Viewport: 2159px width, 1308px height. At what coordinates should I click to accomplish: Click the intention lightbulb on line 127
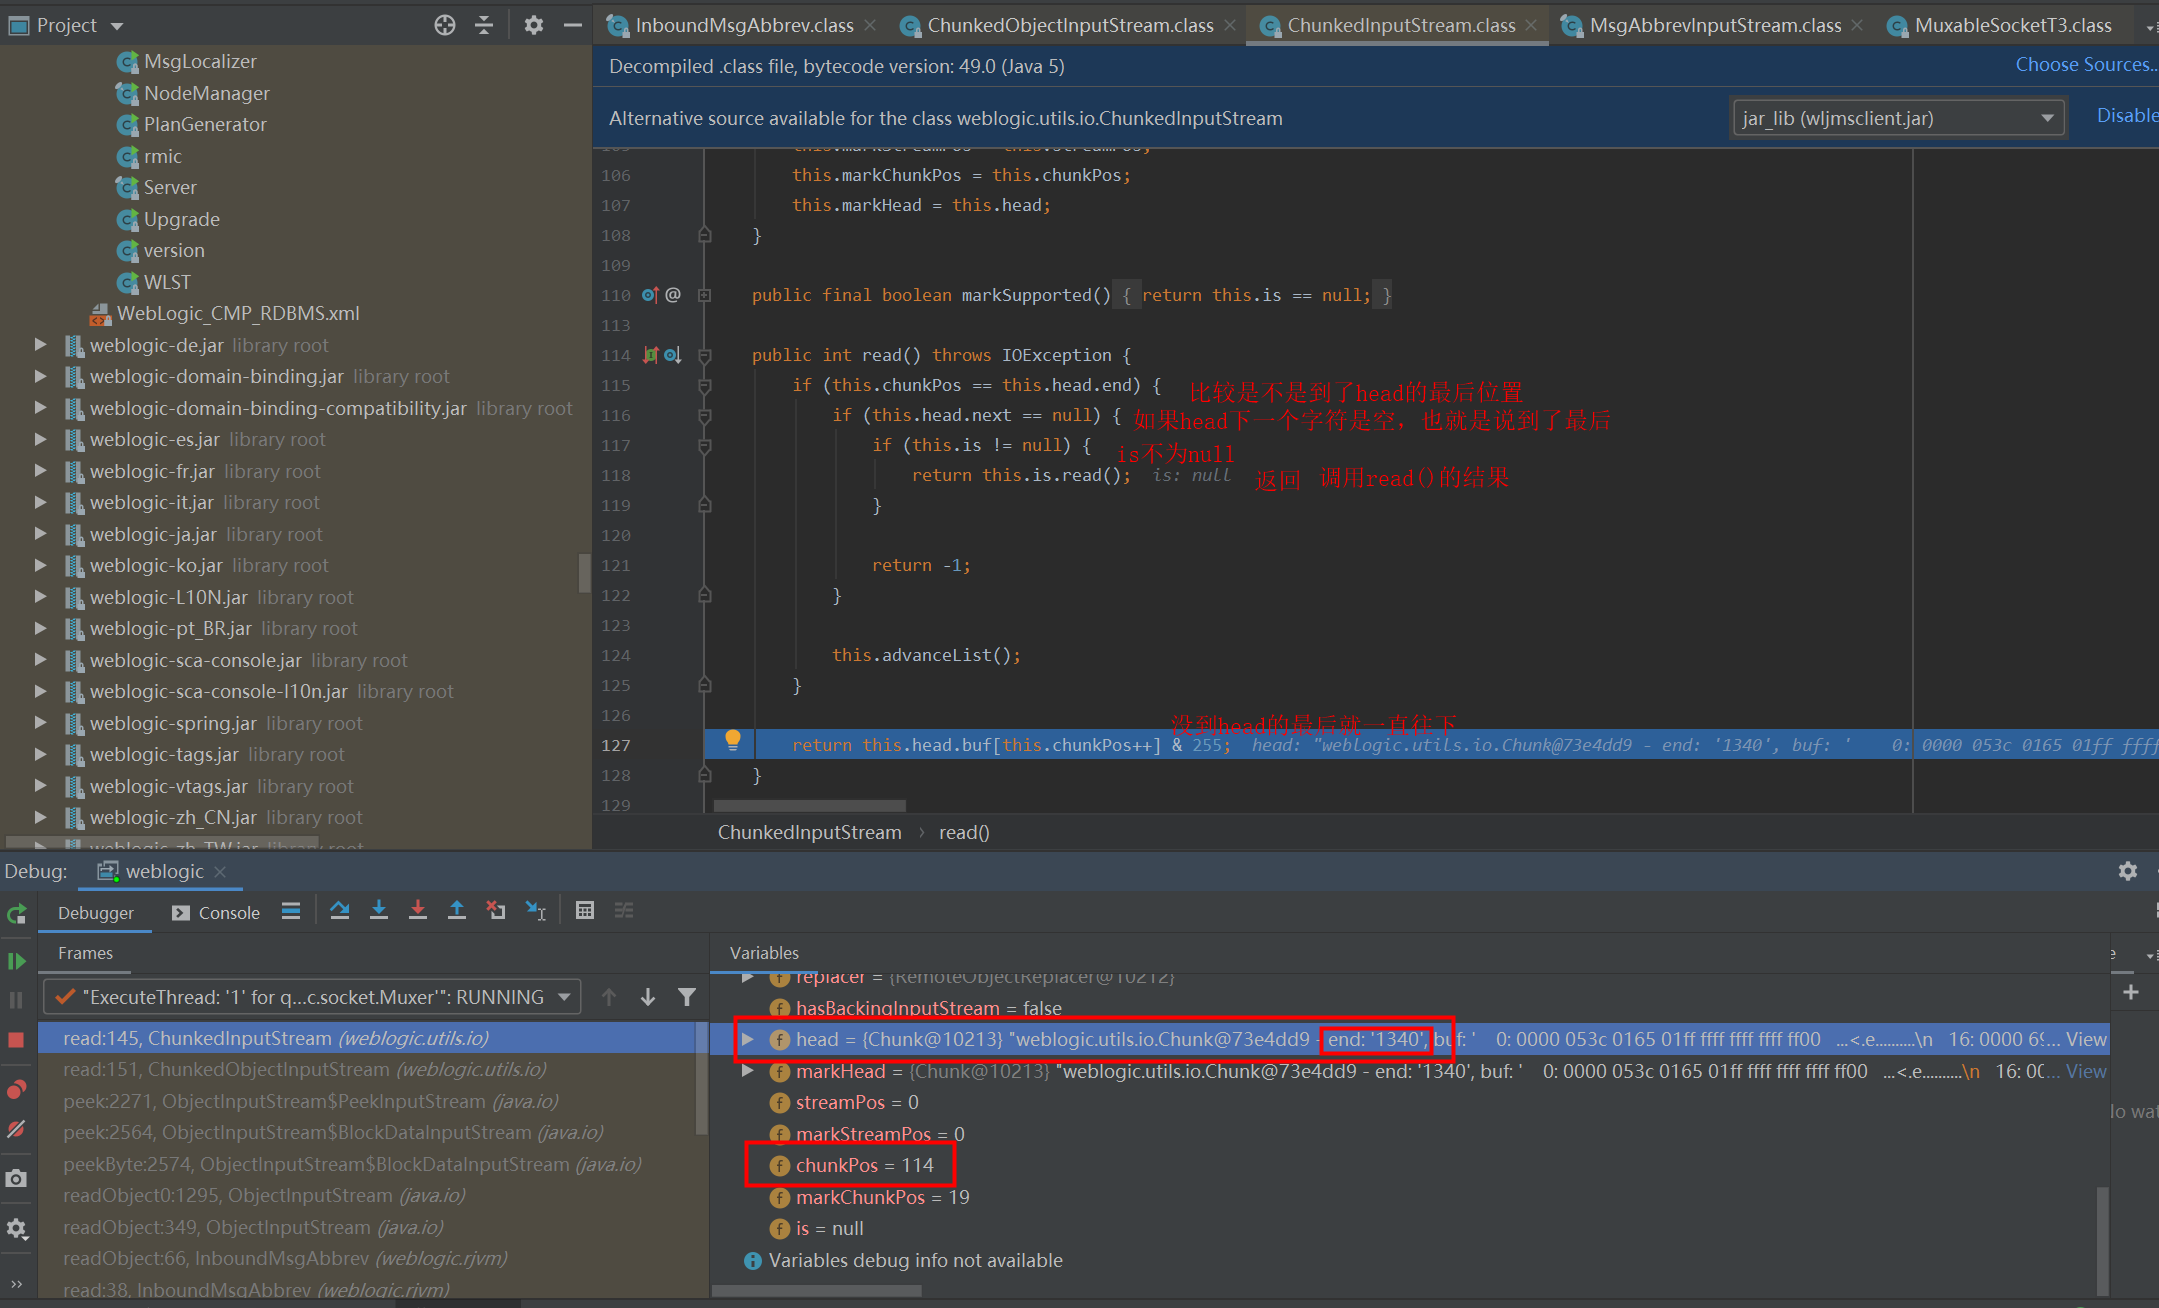[x=733, y=740]
